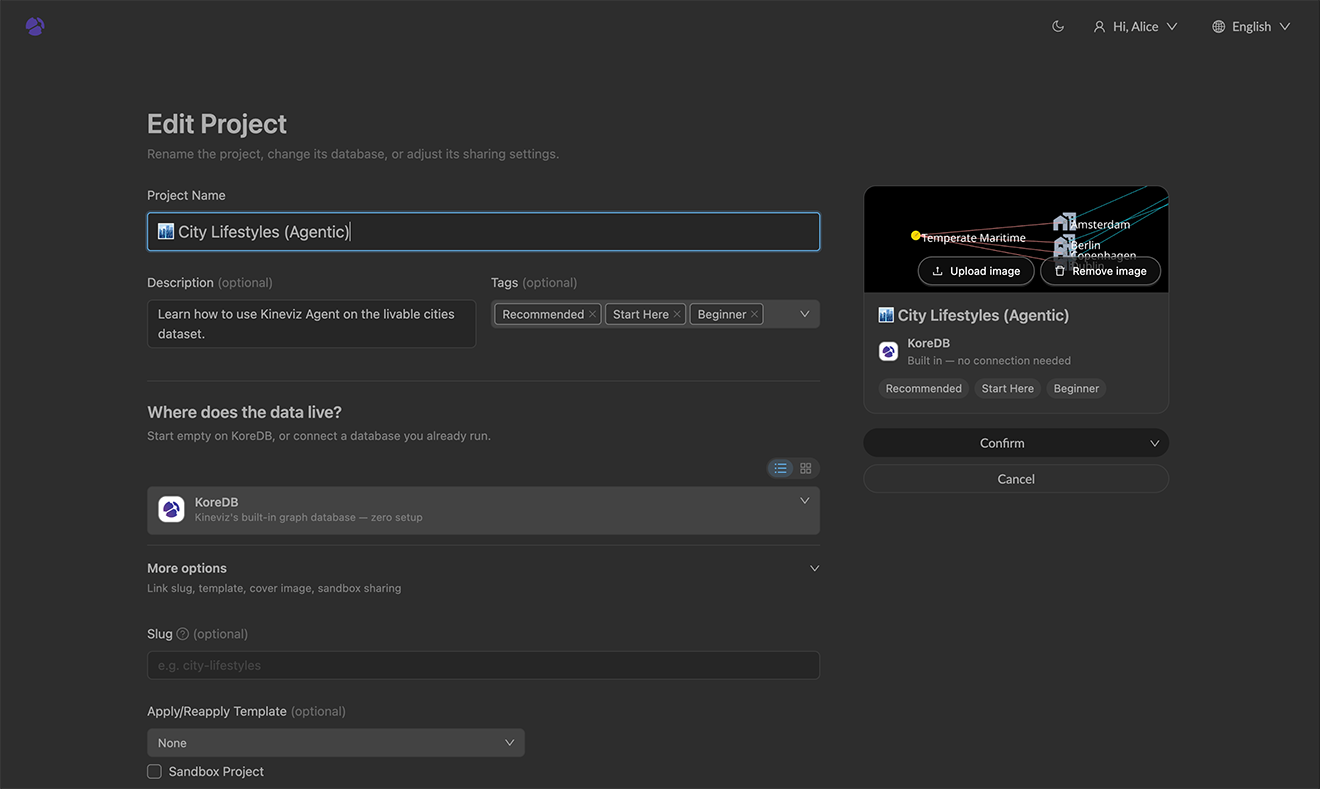Click the Cancel button
1320x789 pixels.
click(1016, 479)
